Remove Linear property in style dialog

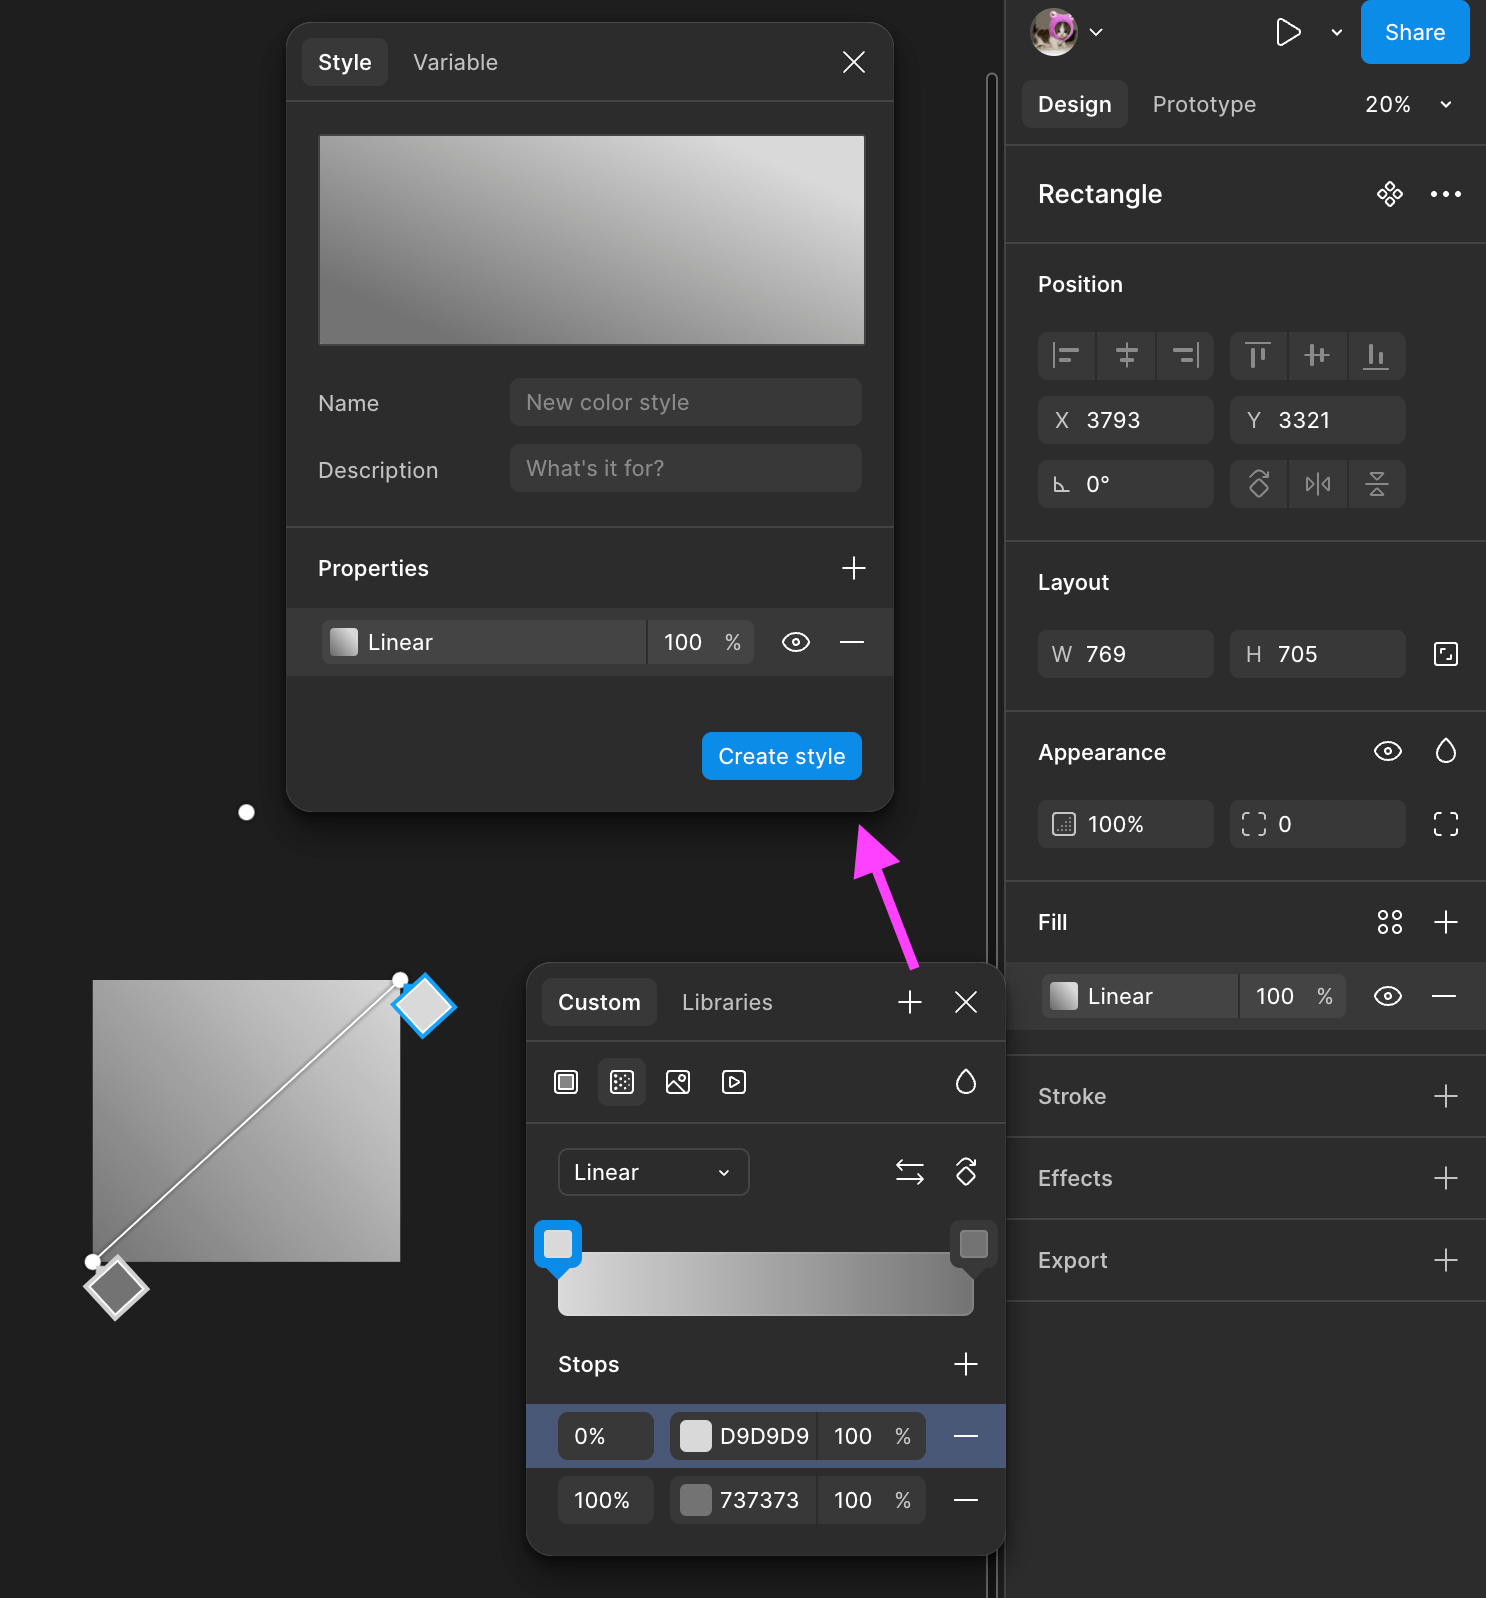852,642
